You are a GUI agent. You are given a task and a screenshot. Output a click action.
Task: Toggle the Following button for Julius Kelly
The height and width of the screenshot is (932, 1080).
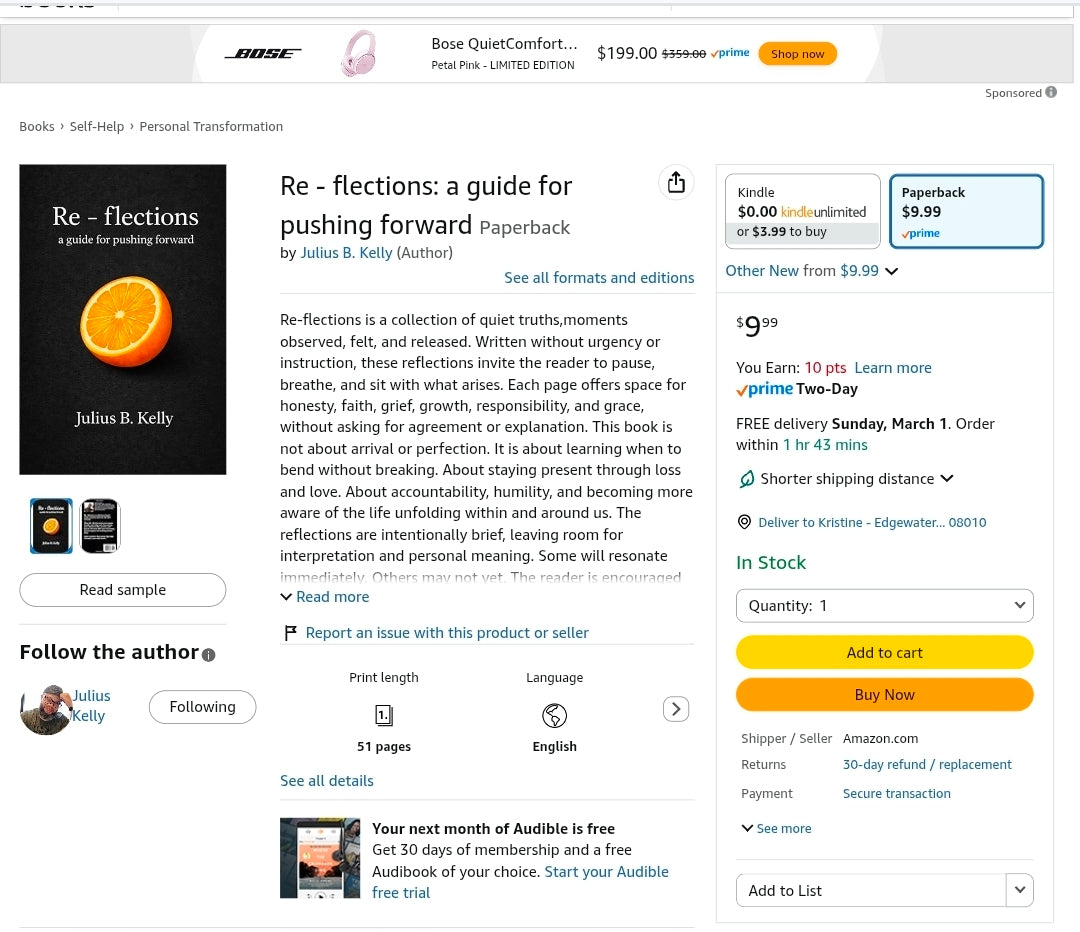point(202,707)
